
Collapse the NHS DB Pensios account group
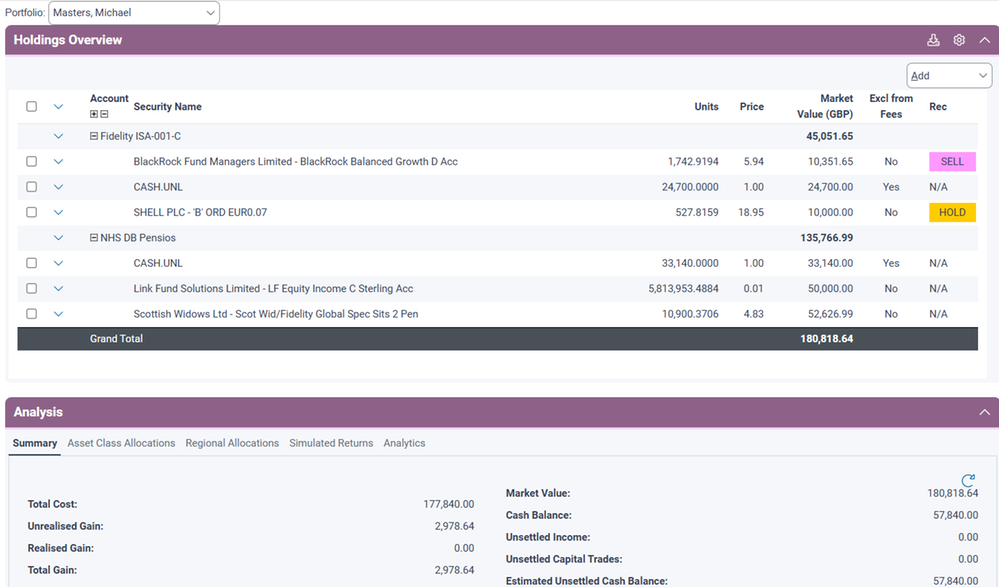[x=94, y=238]
